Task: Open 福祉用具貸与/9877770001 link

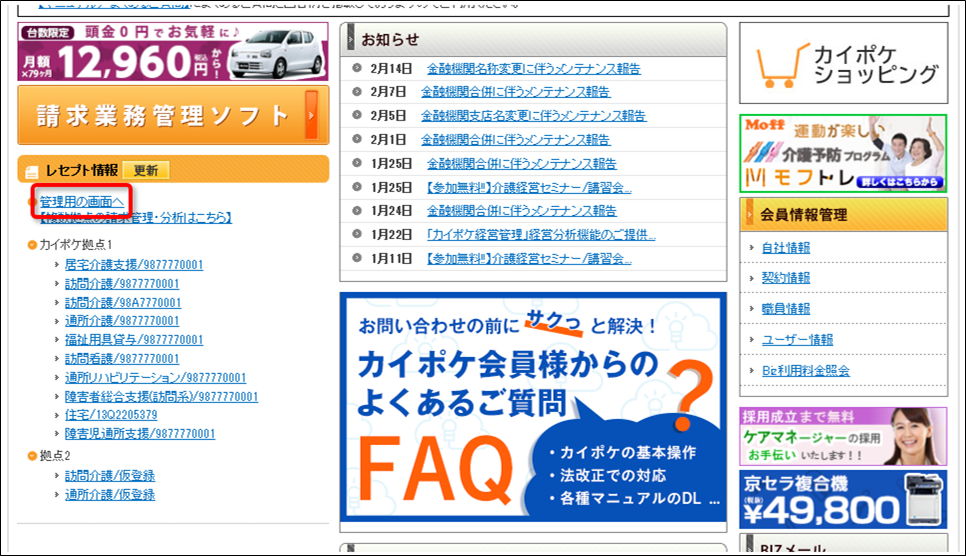Action: [x=134, y=340]
